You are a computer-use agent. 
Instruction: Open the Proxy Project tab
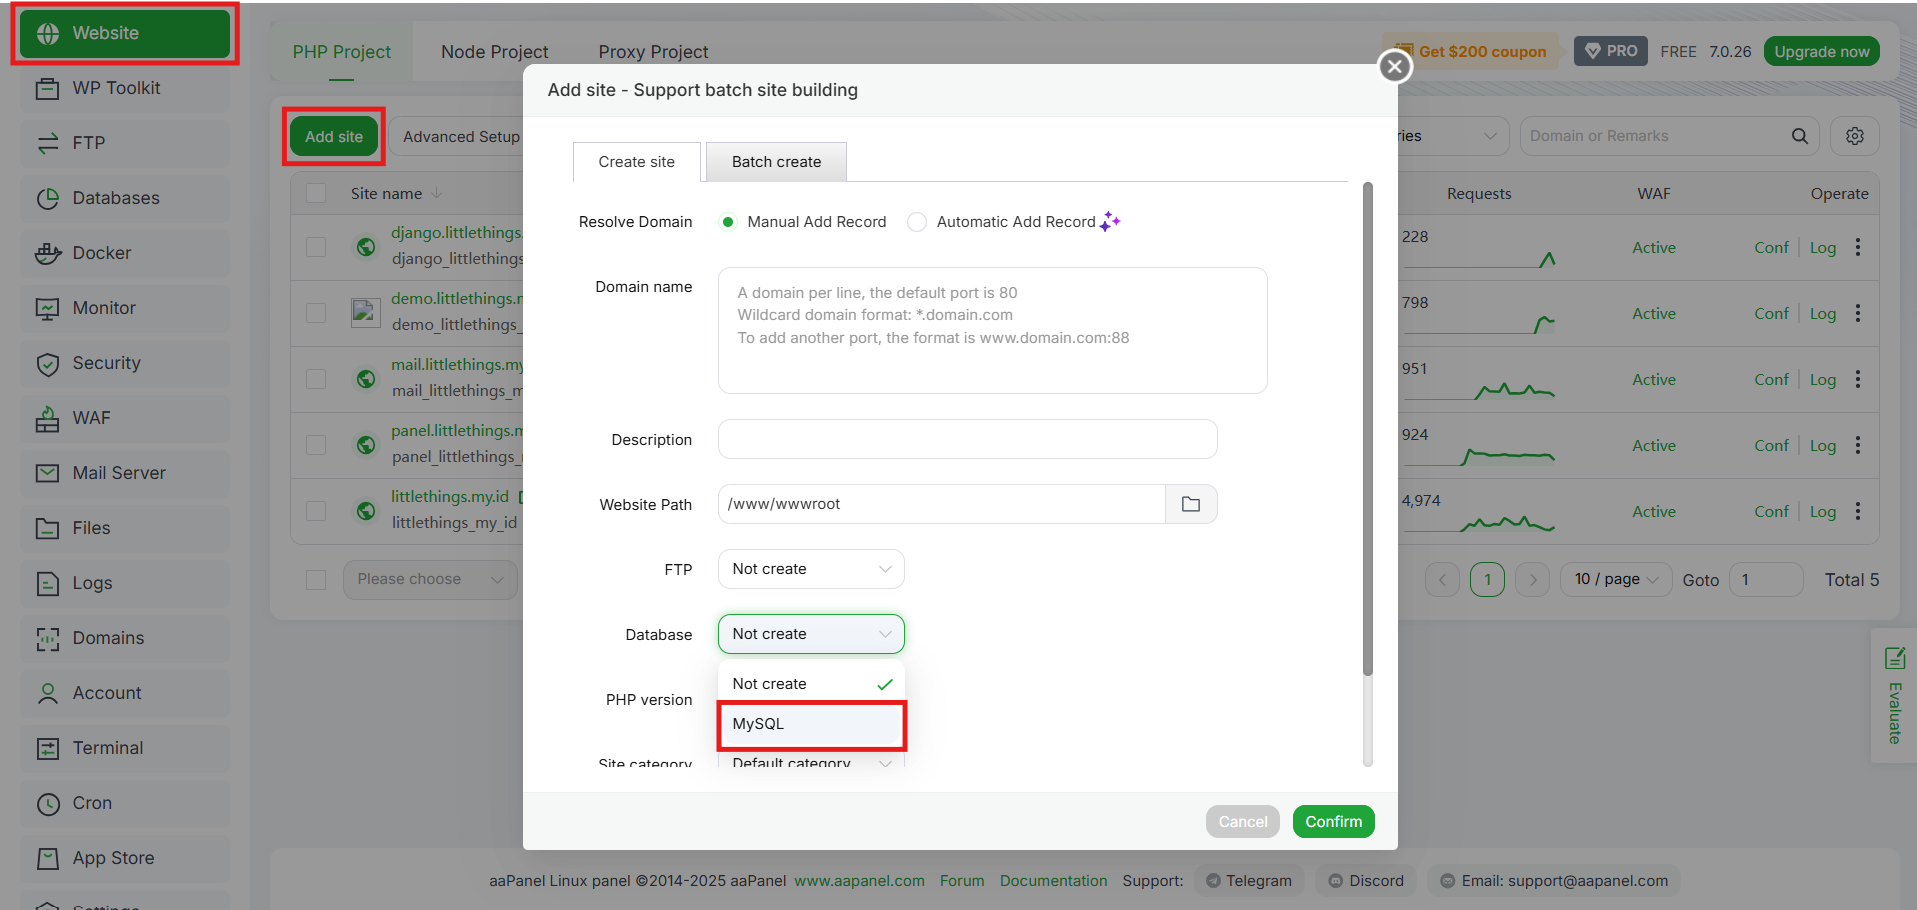pyautogui.click(x=653, y=52)
